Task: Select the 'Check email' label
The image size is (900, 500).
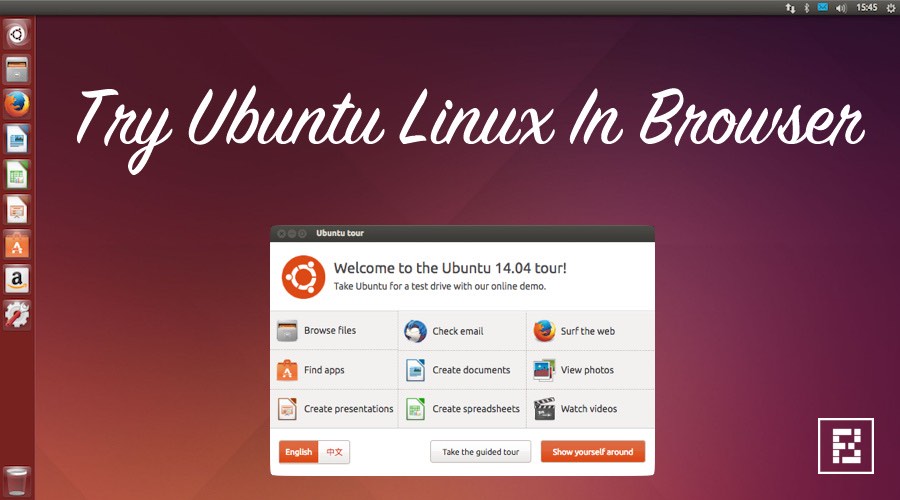Action: (x=457, y=331)
